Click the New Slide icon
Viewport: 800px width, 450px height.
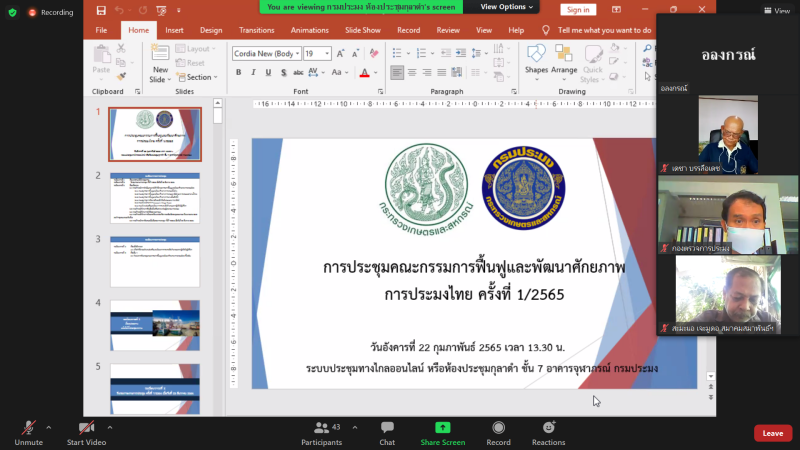pyautogui.click(x=160, y=53)
